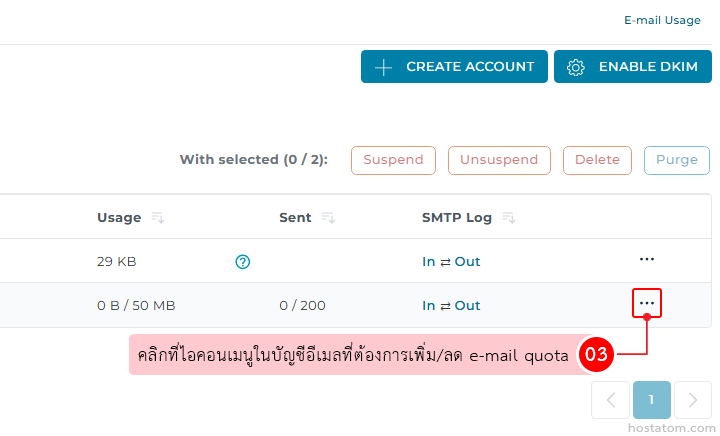This screenshot has width=720, height=436.
Task: Click the Sent column sort icon
Action: (x=329, y=218)
